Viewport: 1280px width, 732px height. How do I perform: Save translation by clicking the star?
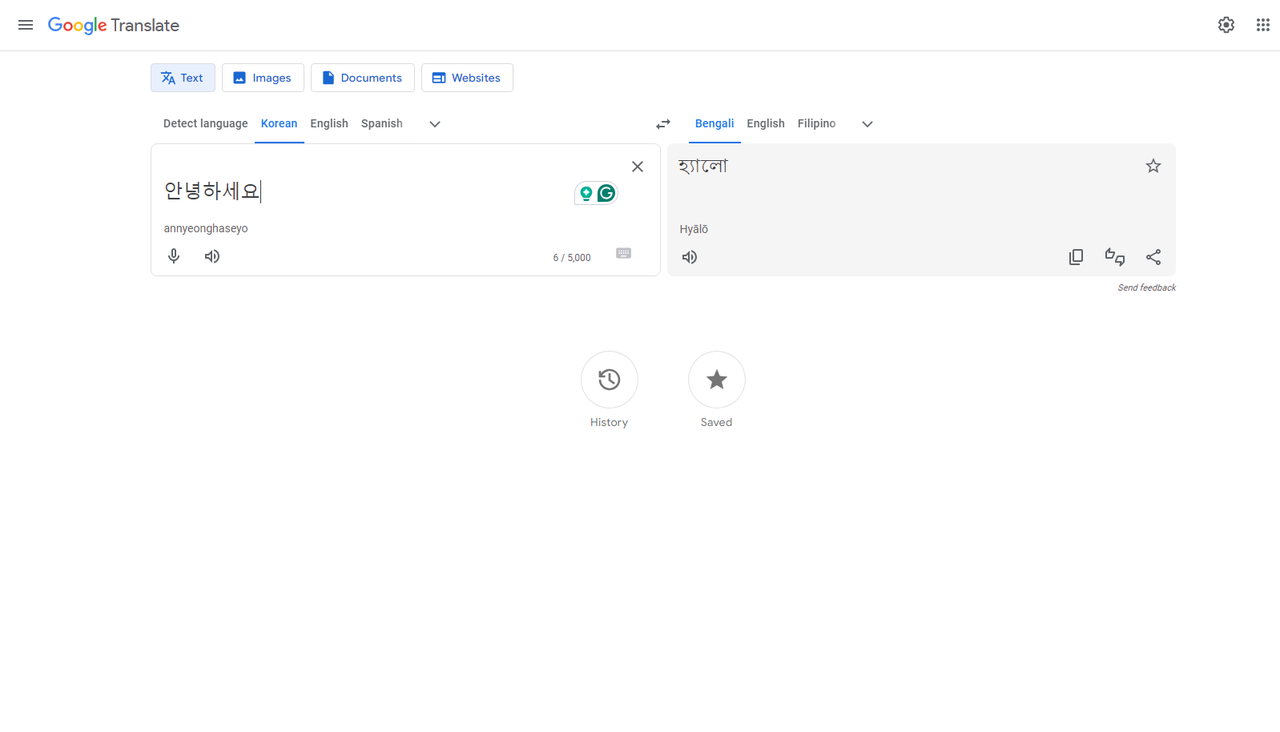pos(1153,165)
